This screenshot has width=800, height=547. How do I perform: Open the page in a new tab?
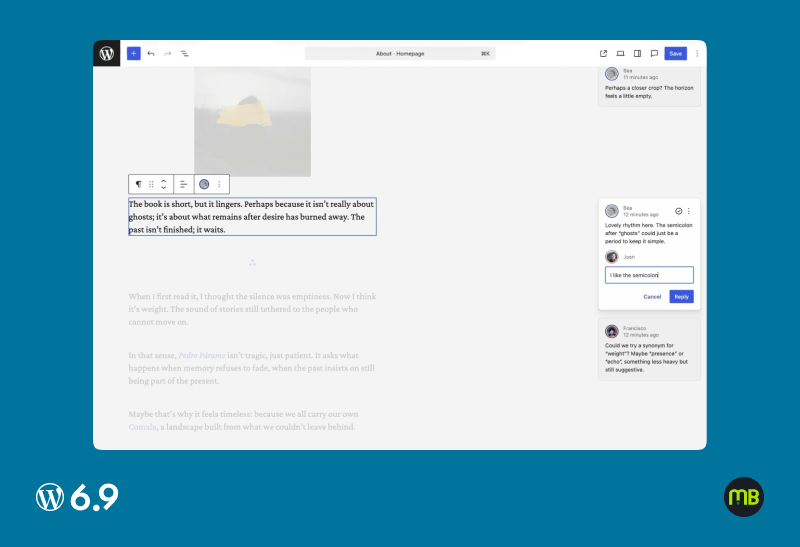(603, 54)
